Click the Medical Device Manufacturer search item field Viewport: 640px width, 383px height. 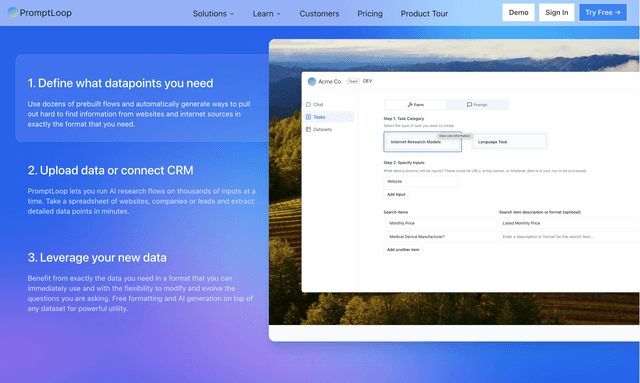(x=441, y=236)
